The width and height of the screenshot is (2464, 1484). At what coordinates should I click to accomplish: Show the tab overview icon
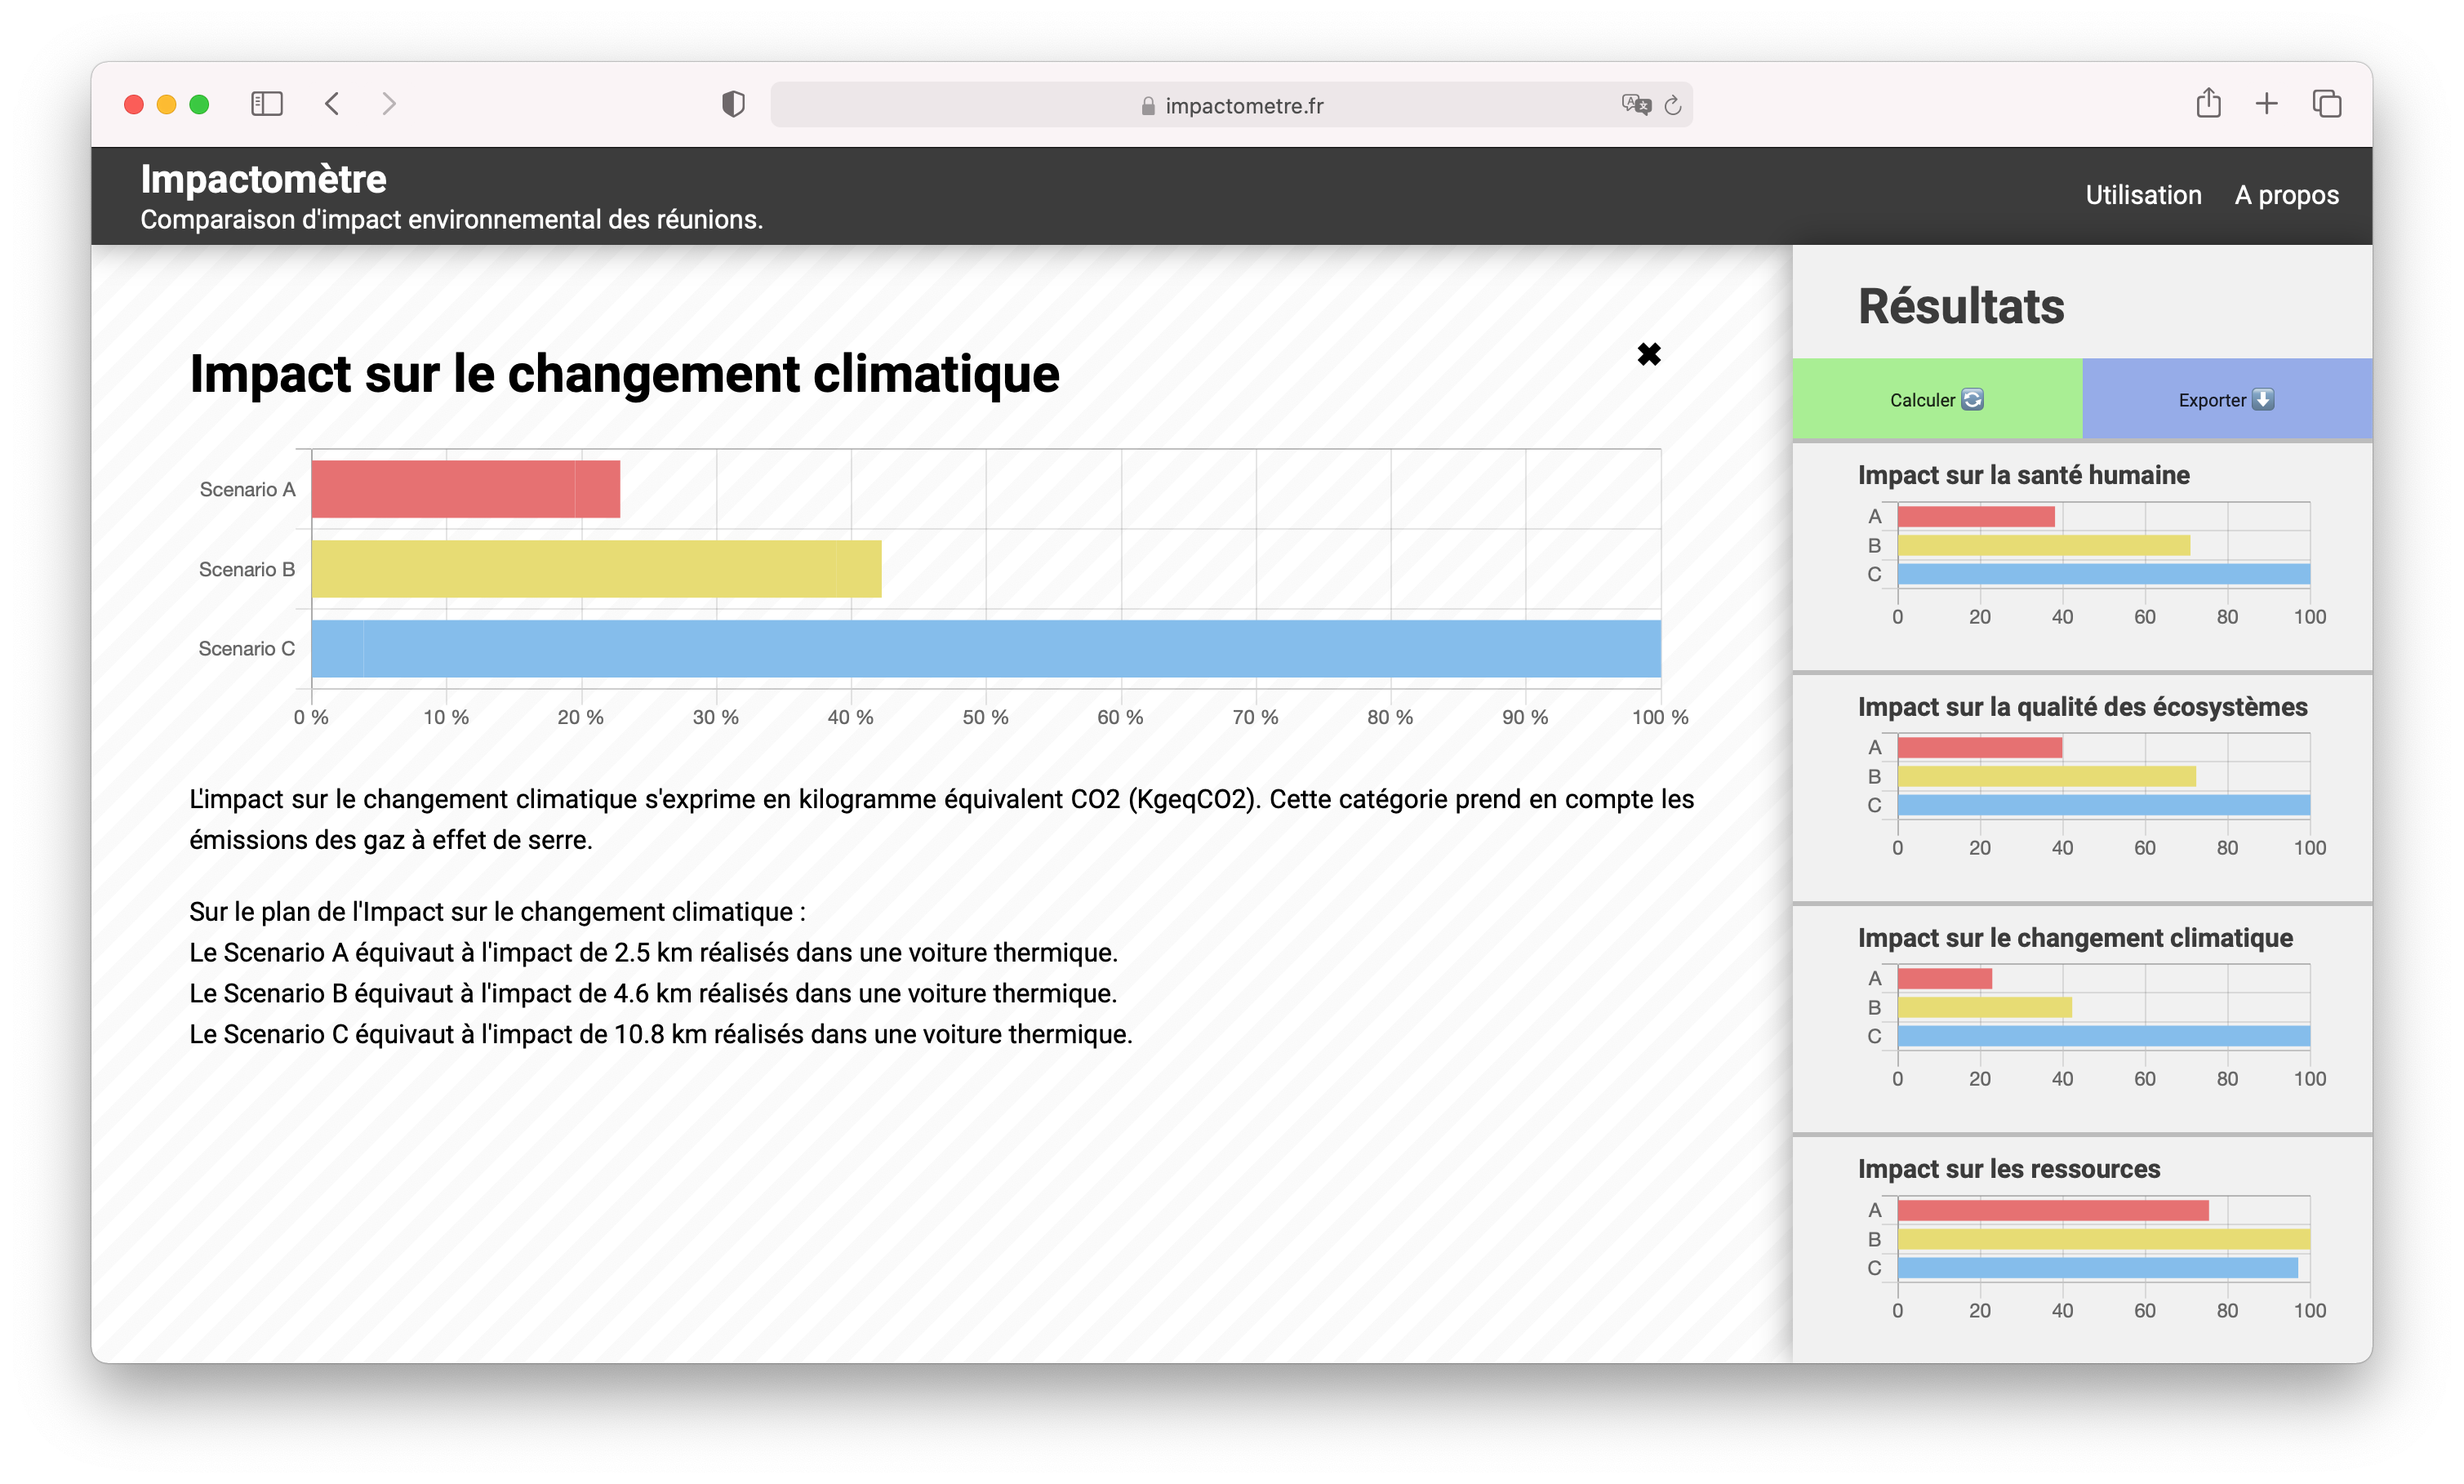(x=2326, y=103)
